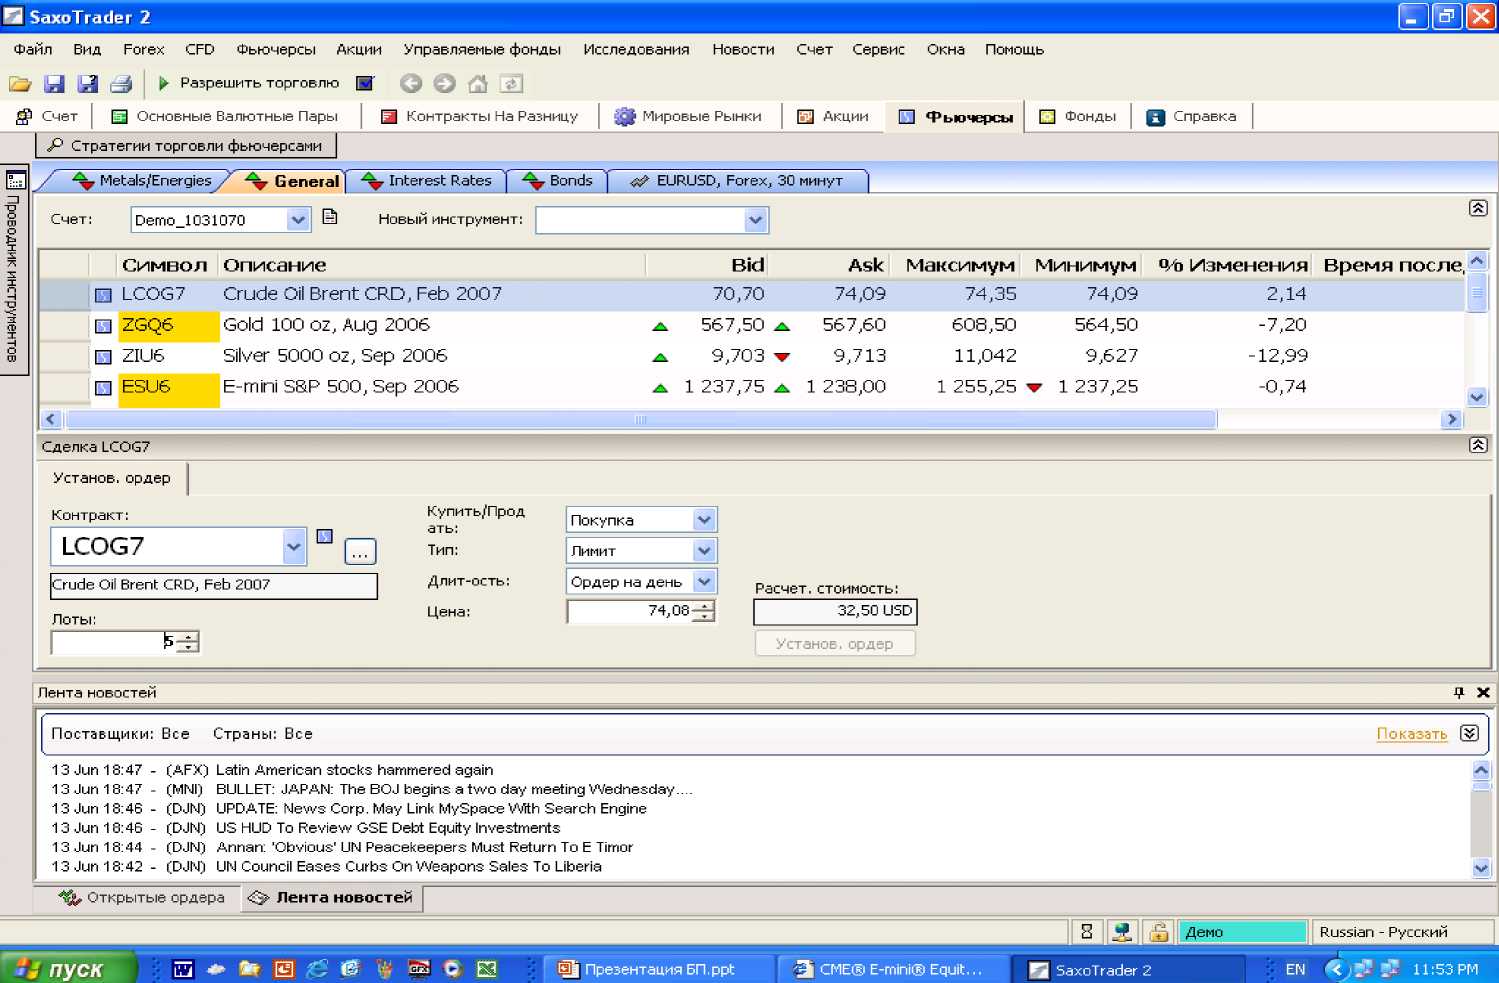Viewport: 1499px width, 983px height.
Task: Click the Показать link in news feed
Action: click(x=1412, y=733)
